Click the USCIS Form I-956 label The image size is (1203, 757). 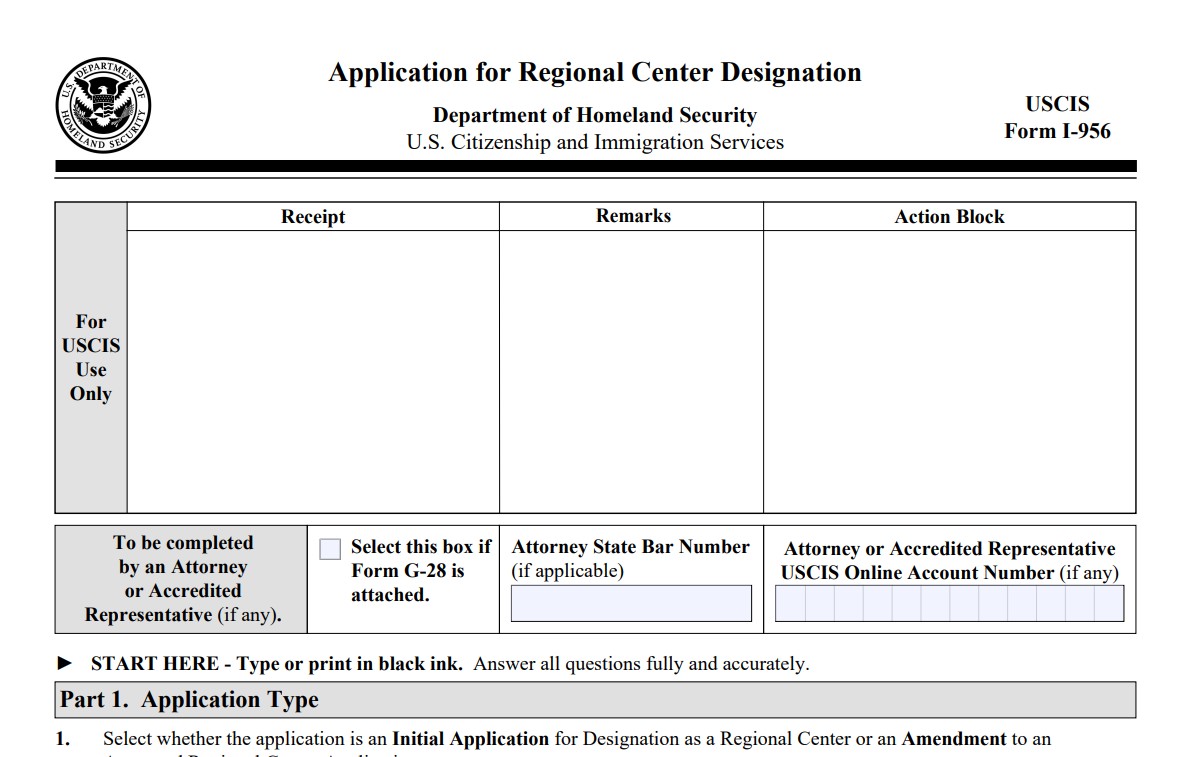pyautogui.click(x=1057, y=118)
